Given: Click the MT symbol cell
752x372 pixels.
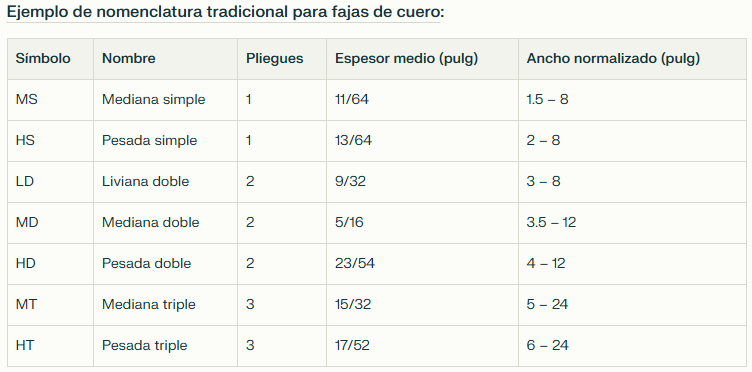Looking at the screenshot, I should point(50,305).
